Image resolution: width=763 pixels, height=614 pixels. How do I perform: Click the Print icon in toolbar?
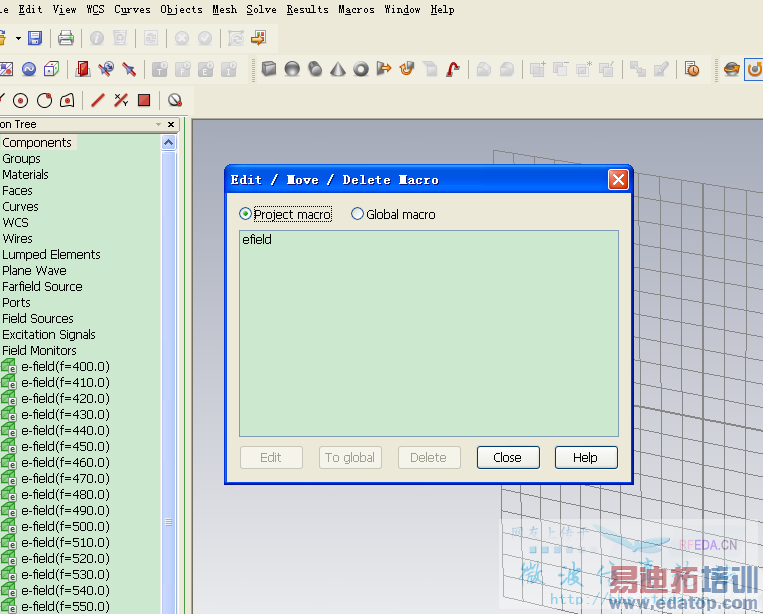[x=66, y=38]
